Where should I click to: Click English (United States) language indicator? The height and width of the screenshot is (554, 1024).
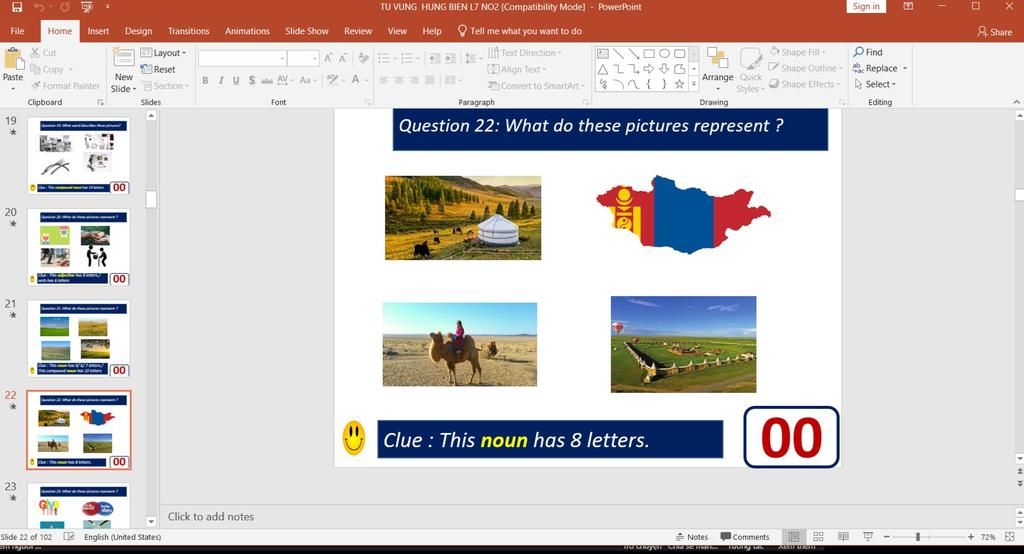coord(122,536)
